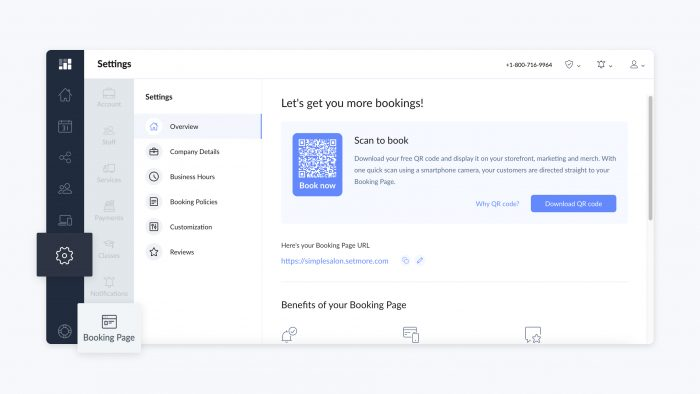Screen dimensions: 700x394
Task: Click the Business Hours clock icon
Action: tap(154, 177)
